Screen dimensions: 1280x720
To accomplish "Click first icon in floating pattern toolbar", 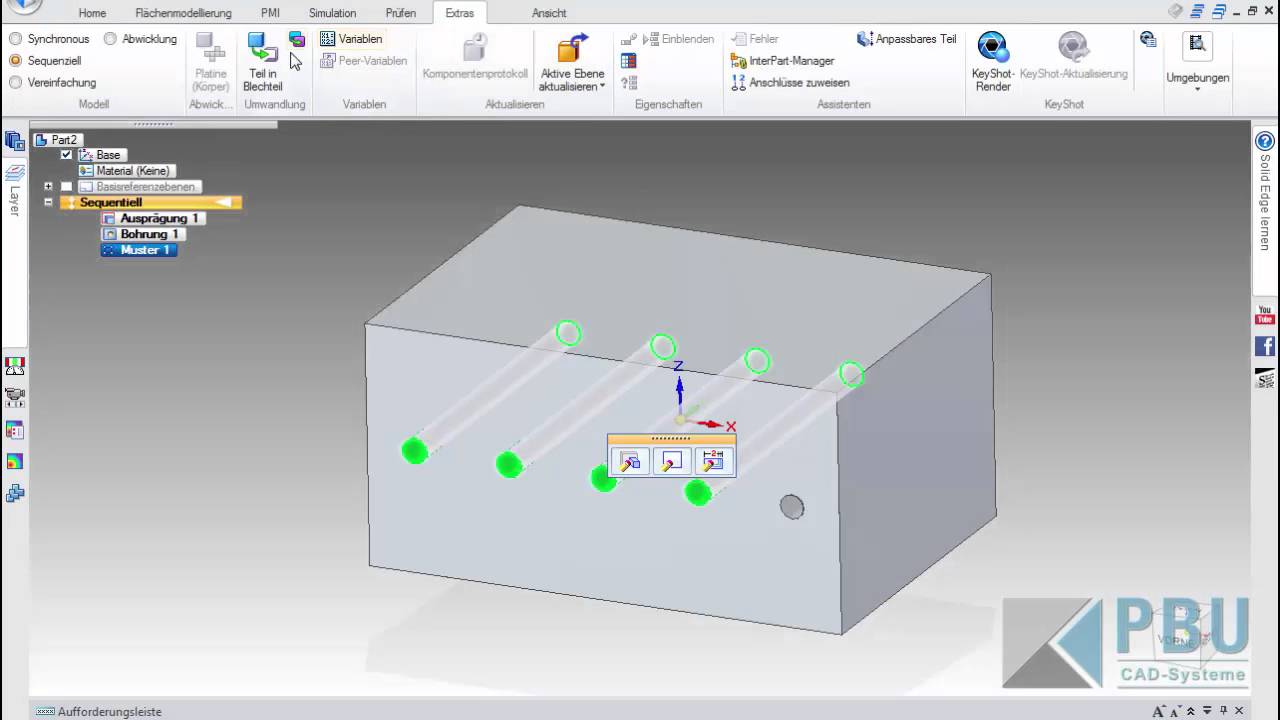I will point(630,461).
